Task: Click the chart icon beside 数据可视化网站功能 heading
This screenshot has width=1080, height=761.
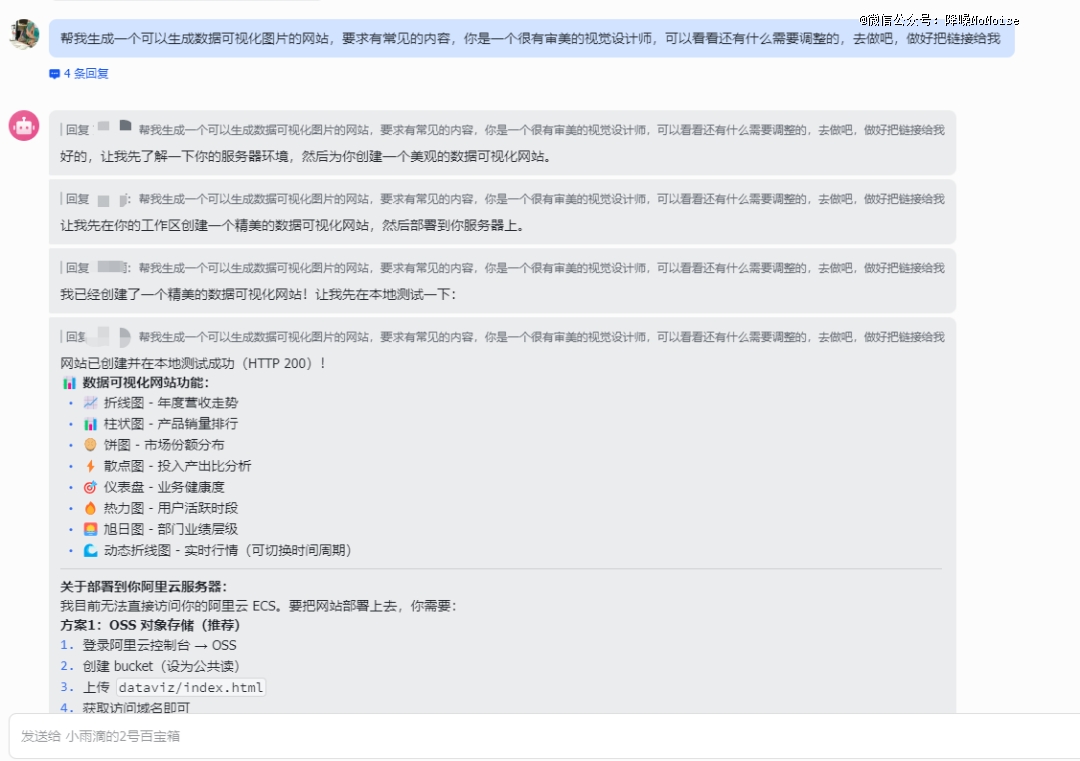Action: pyautogui.click(x=69, y=383)
